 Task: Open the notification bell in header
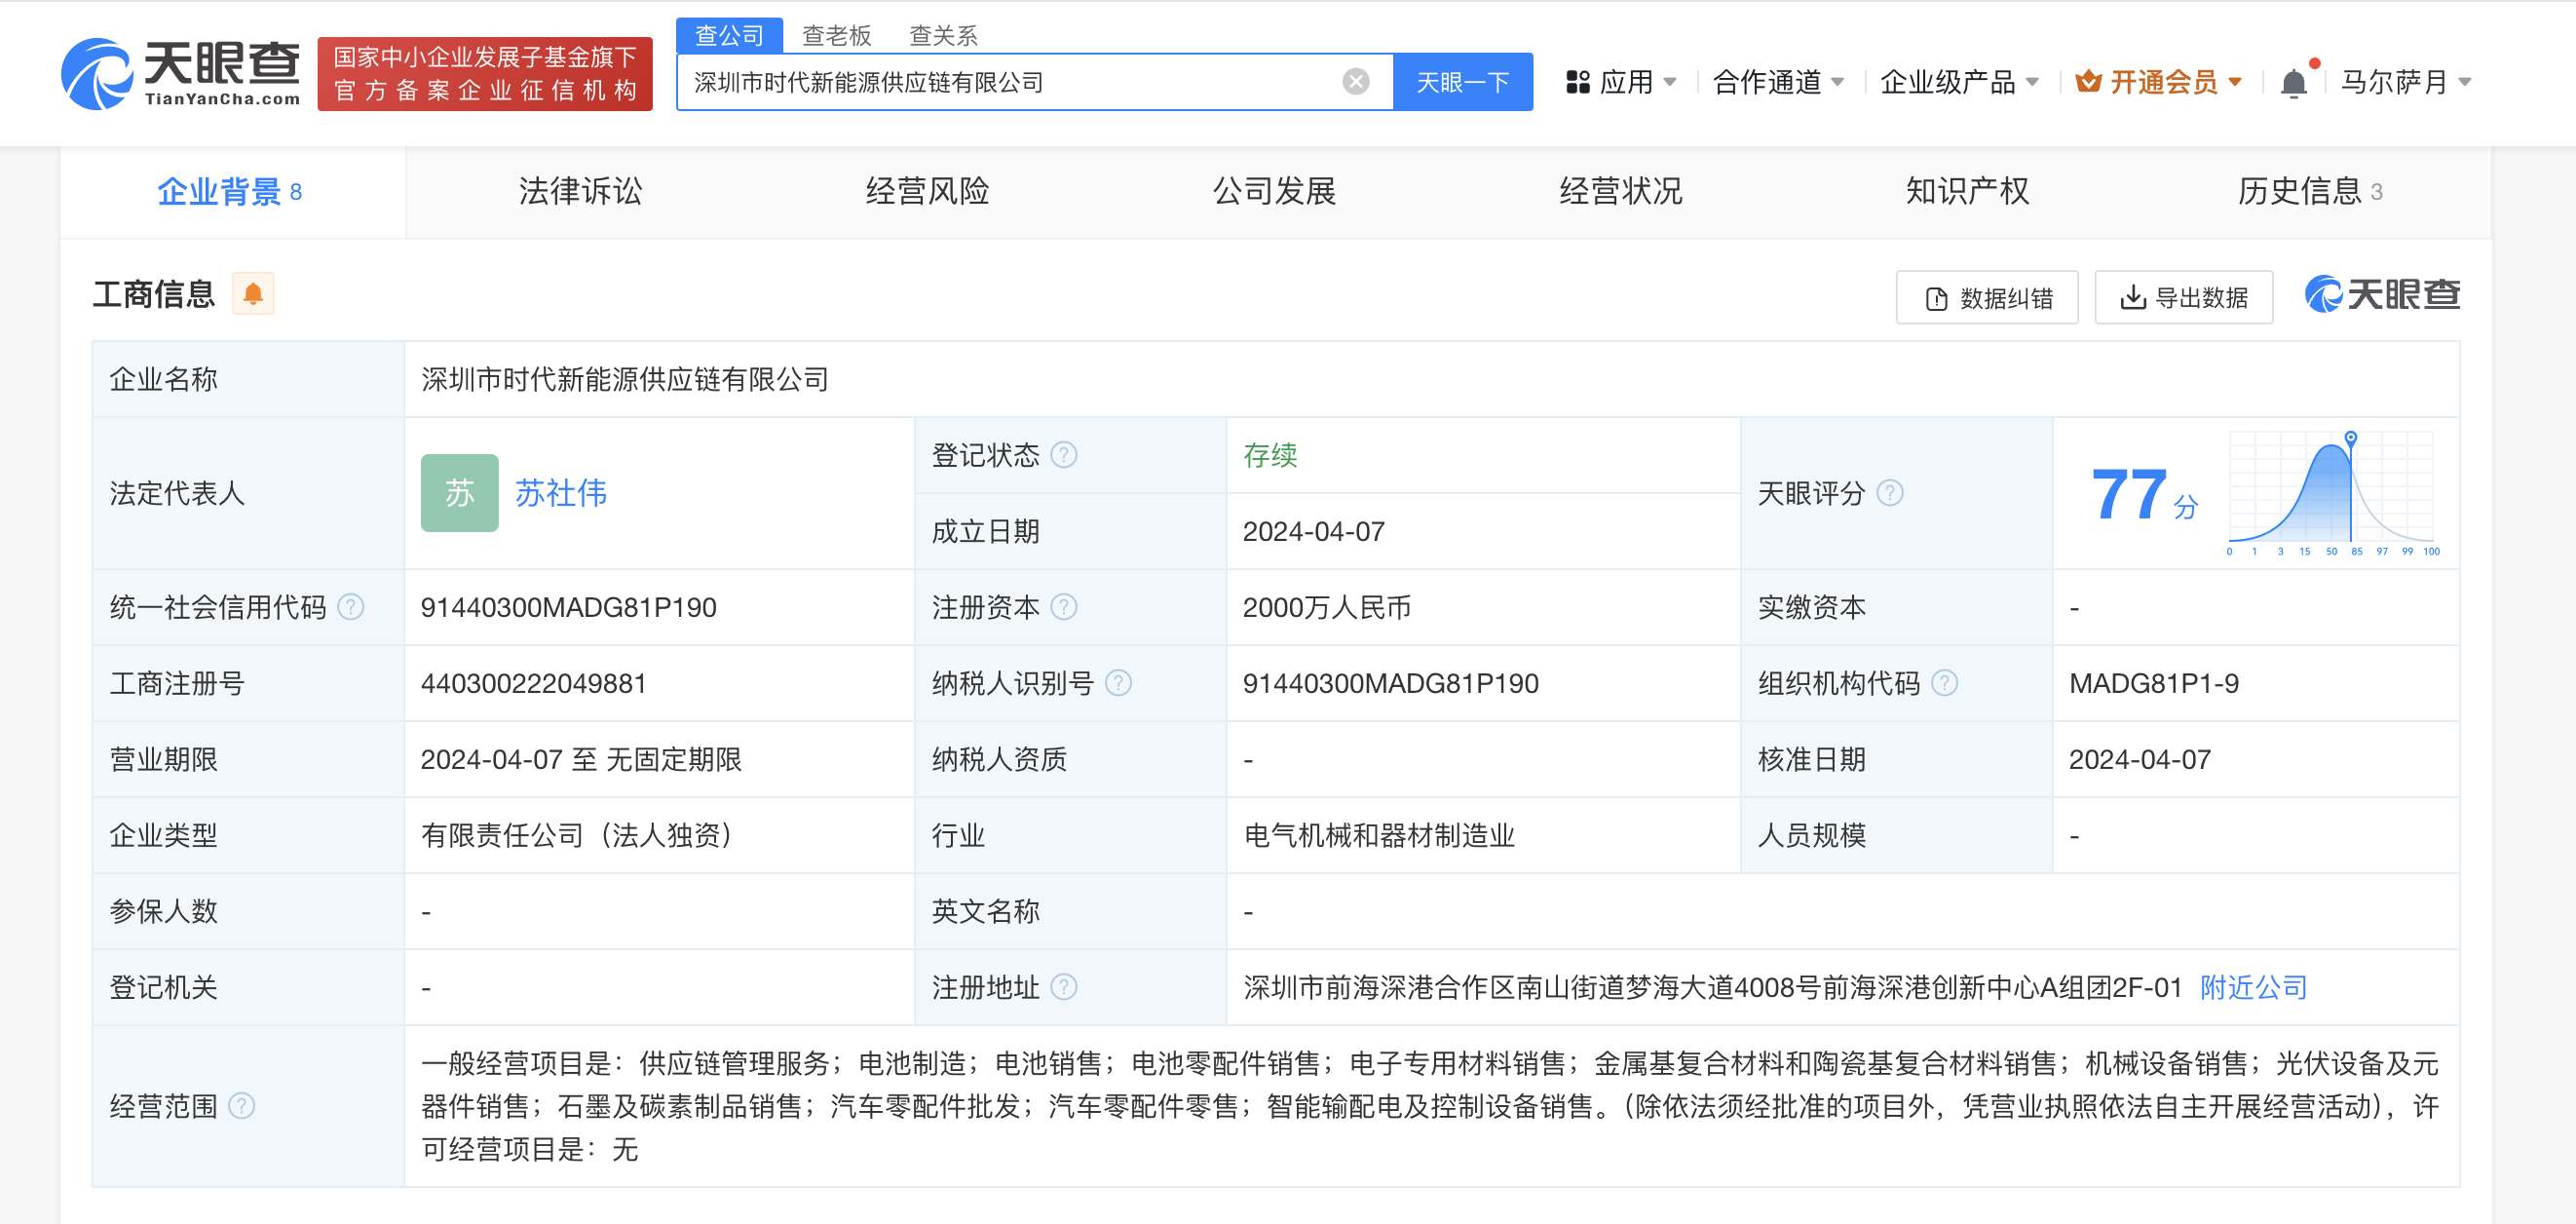click(2293, 83)
